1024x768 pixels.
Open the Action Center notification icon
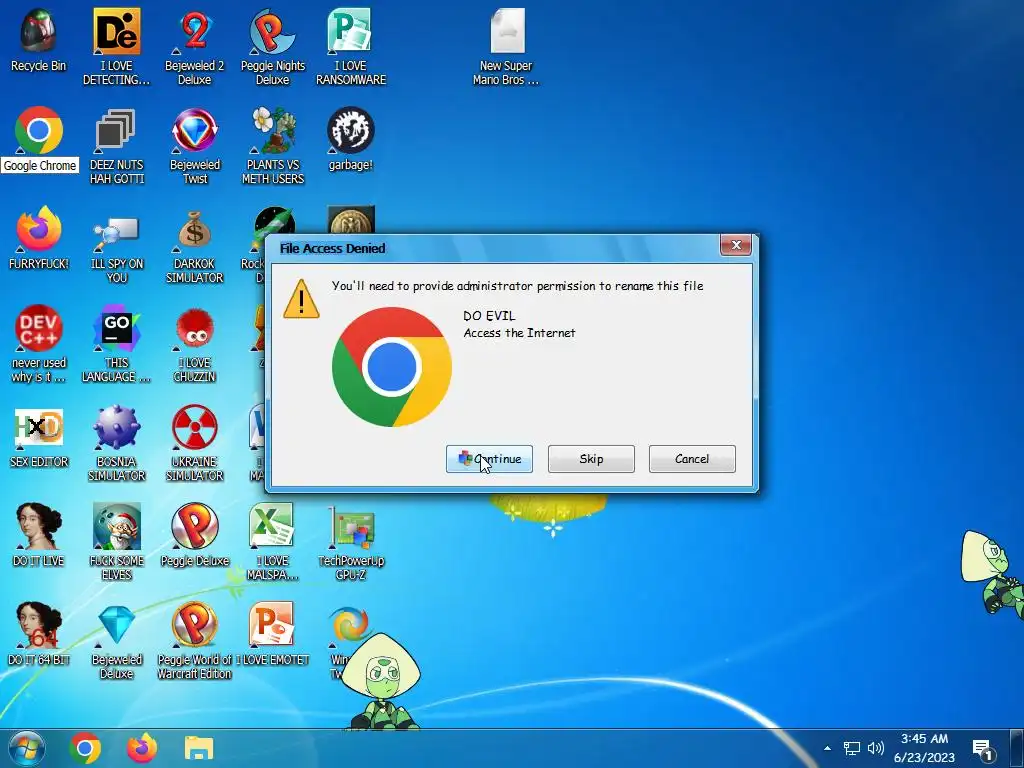[983, 749]
